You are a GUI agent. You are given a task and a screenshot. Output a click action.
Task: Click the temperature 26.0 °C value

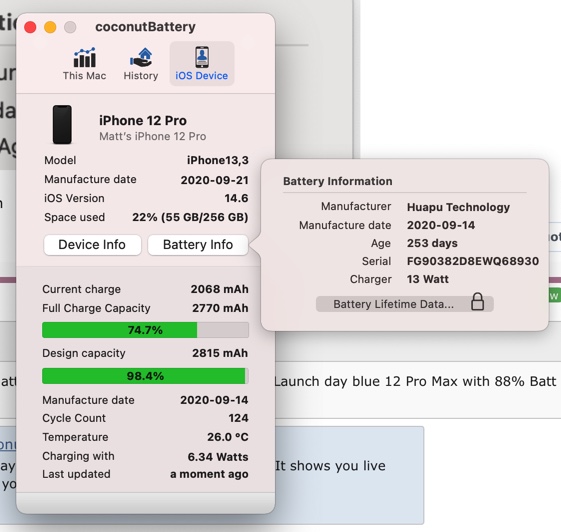point(228,437)
